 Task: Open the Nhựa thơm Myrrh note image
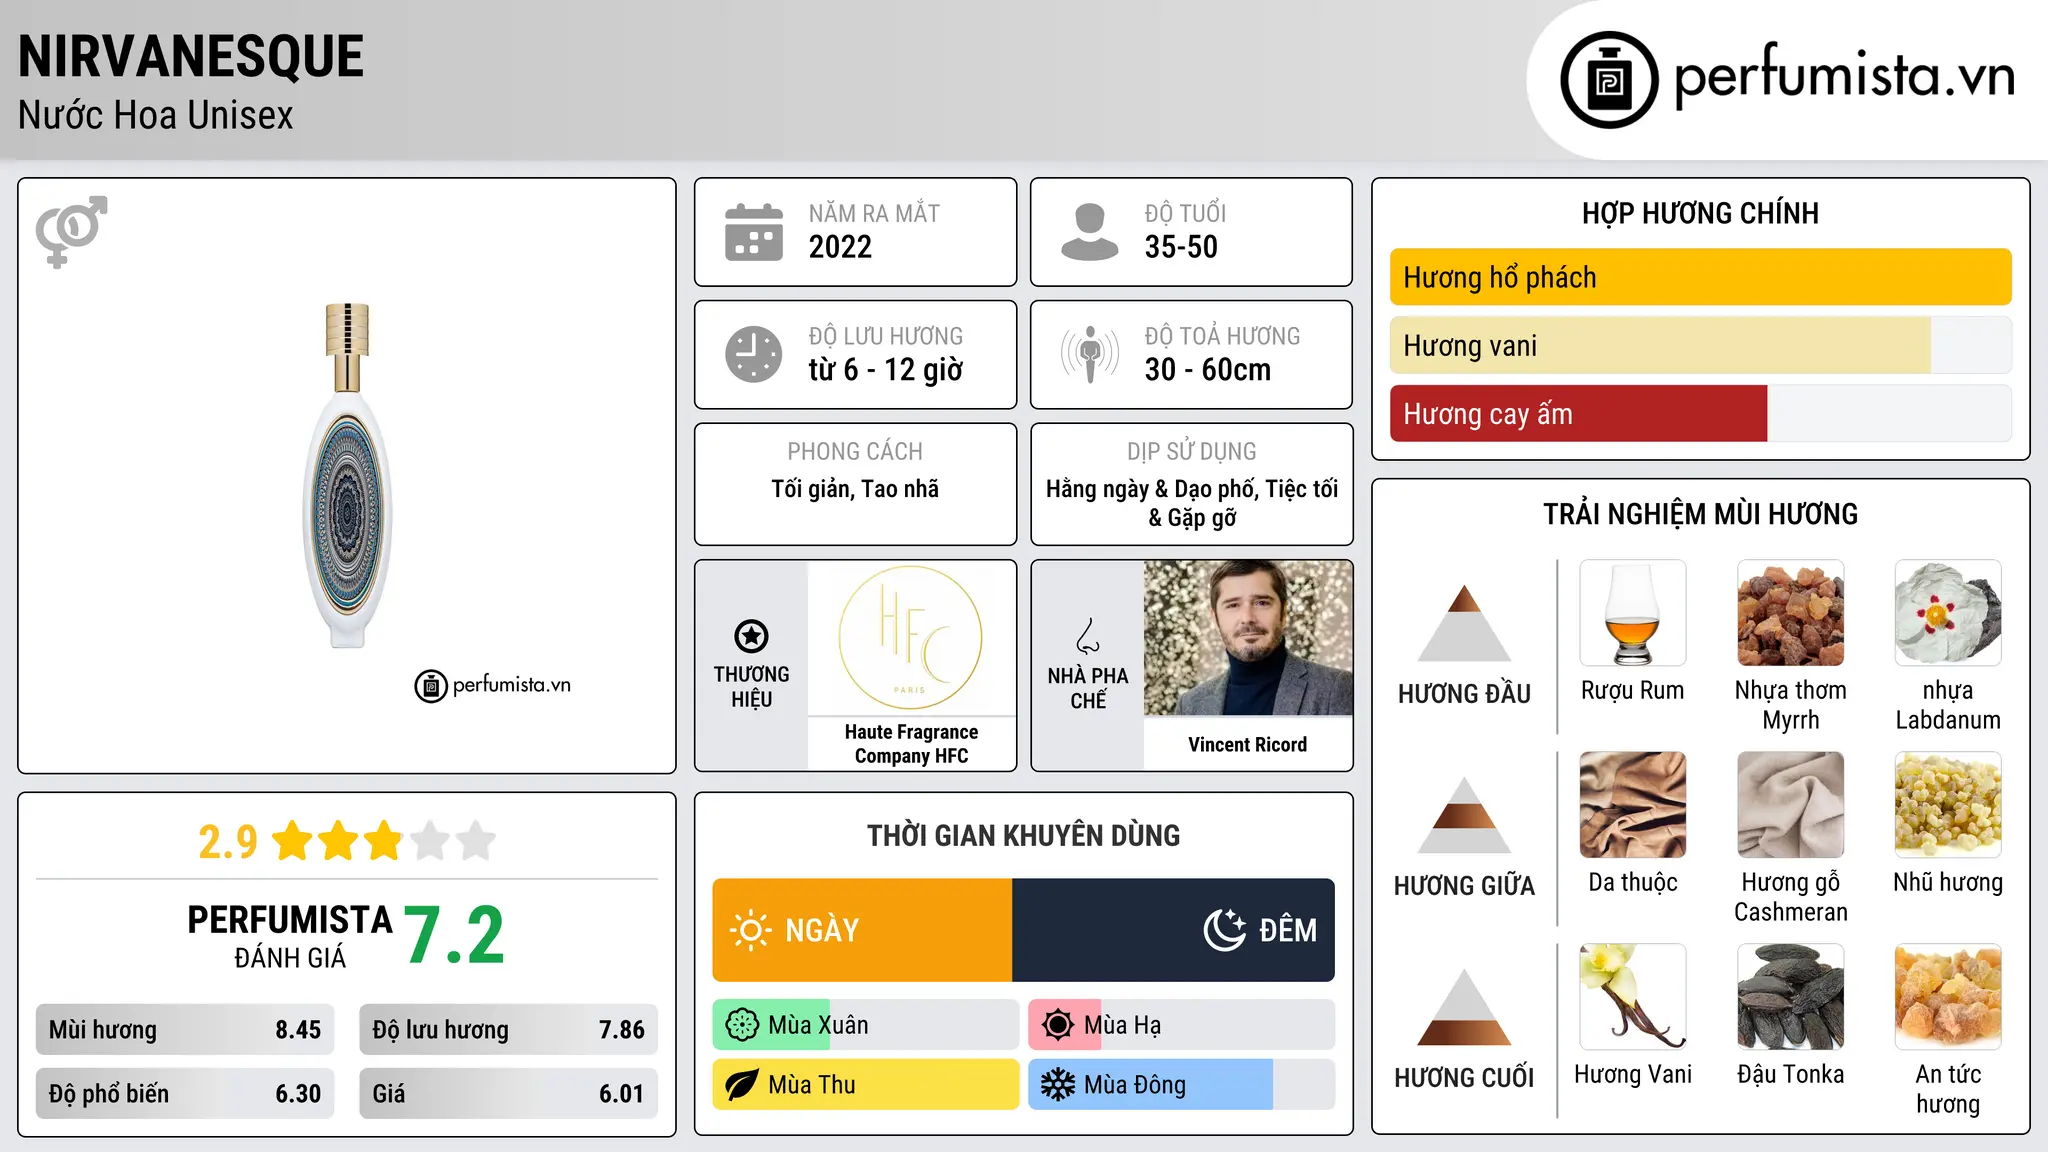tap(1791, 613)
